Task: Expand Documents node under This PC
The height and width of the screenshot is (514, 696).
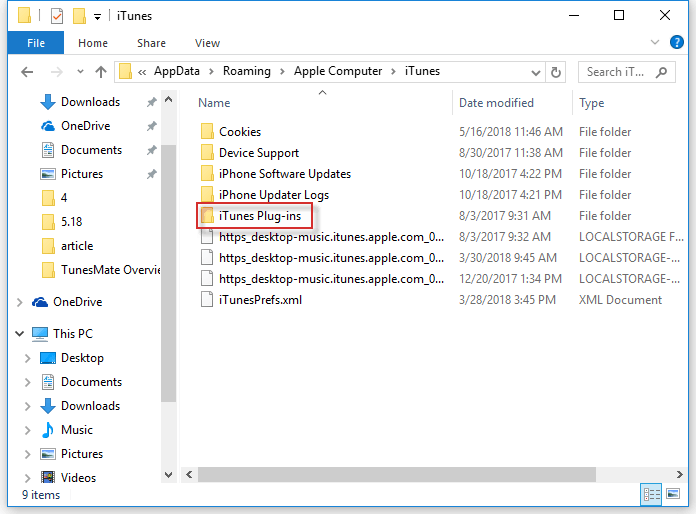Action: tap(28, 382)
